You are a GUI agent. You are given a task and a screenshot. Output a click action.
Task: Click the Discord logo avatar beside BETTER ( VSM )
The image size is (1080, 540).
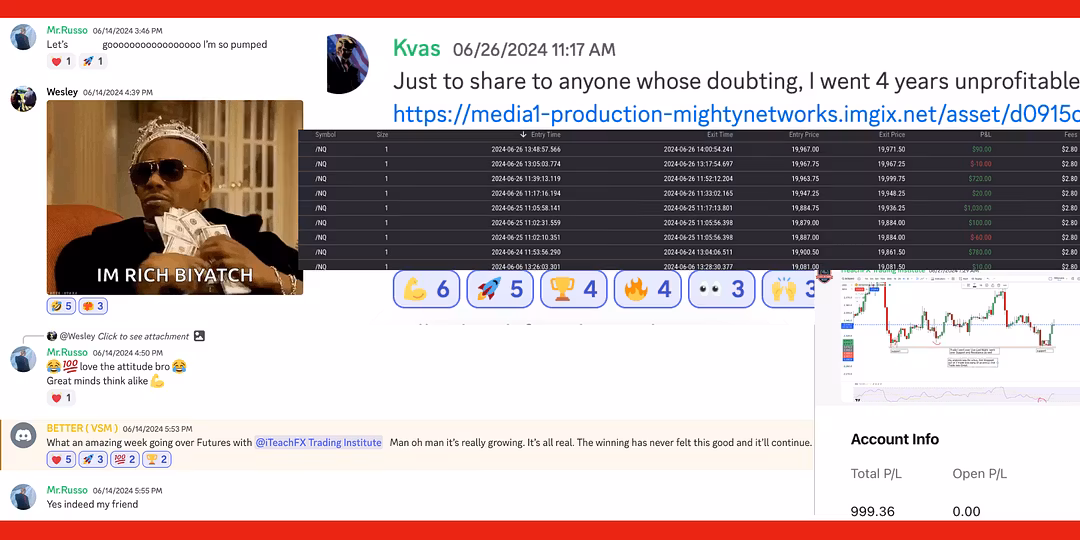23,436
